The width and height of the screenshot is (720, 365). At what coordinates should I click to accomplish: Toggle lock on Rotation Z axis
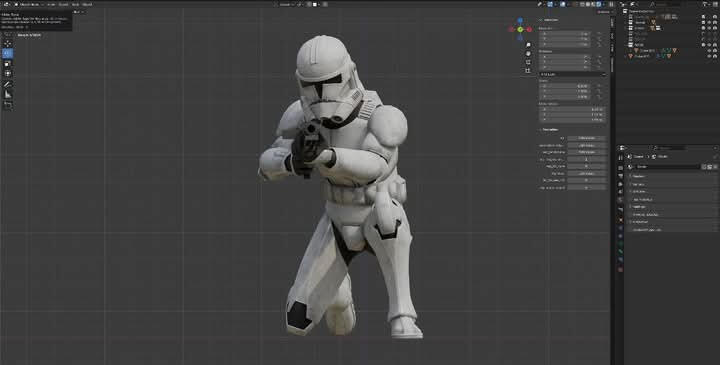click(599, 67)
